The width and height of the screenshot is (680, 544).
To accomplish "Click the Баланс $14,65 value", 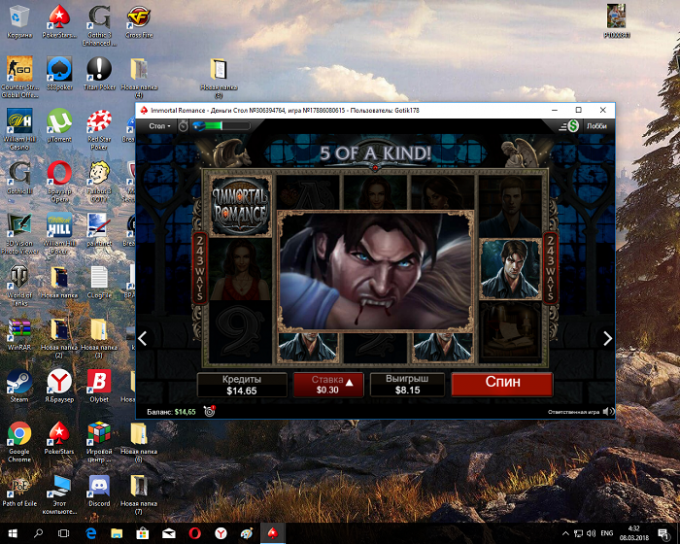I will coord(185,412).
